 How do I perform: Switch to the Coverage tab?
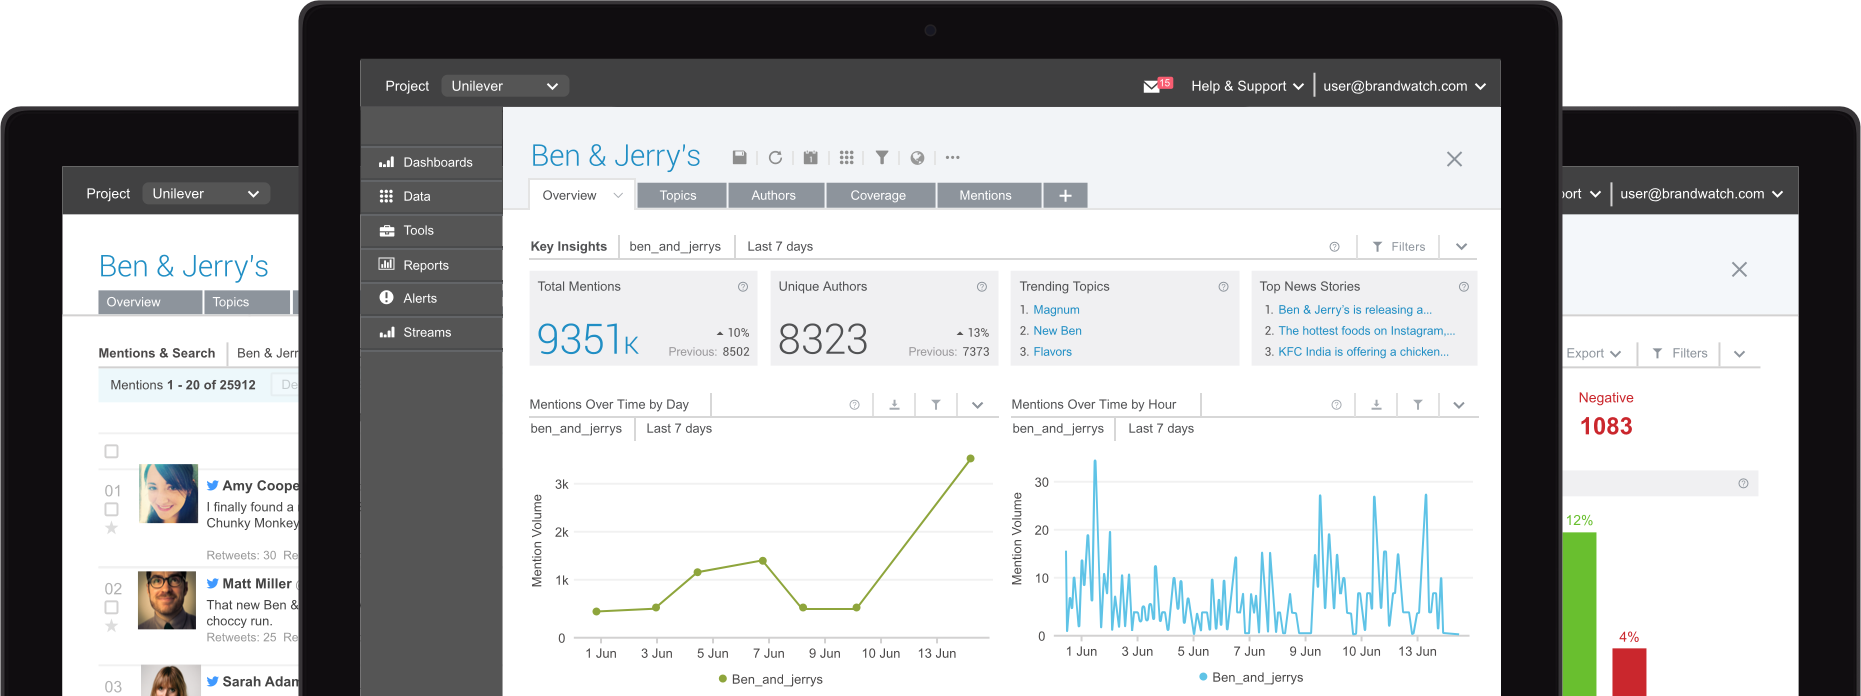point(878,196)
